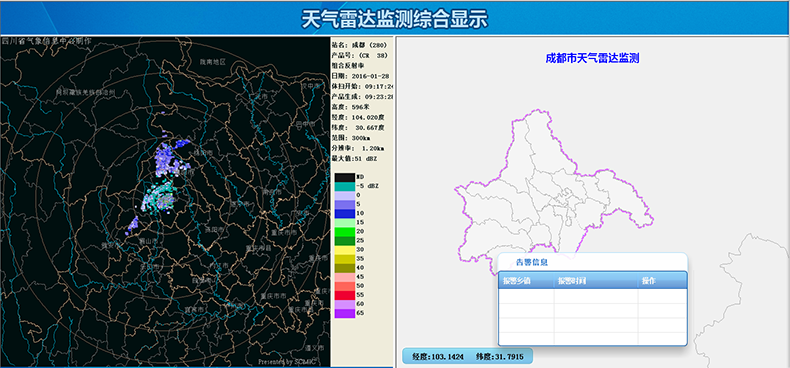
Task: Click the 告警信息 panel title
Action: (532, 262)
